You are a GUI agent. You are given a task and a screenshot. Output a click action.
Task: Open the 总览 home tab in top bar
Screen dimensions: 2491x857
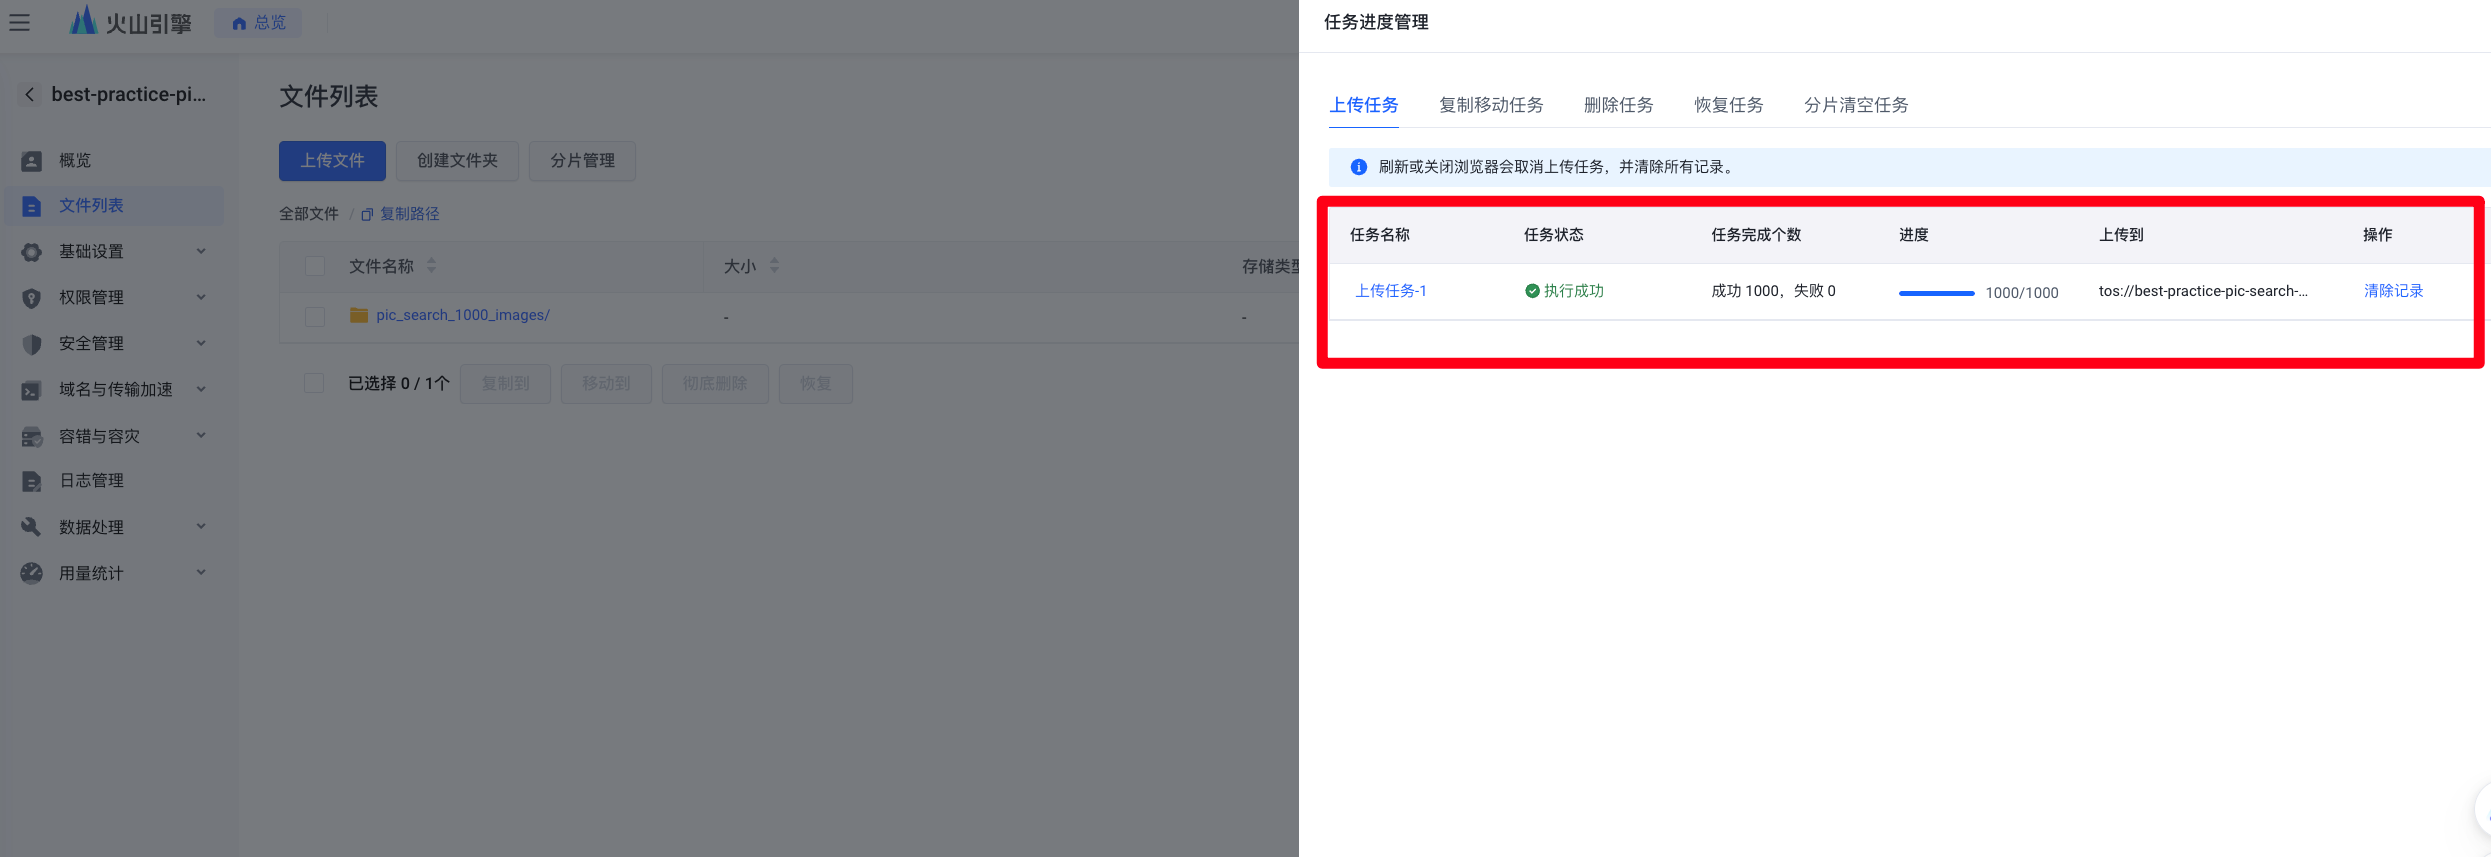click(x=259, y=22)
